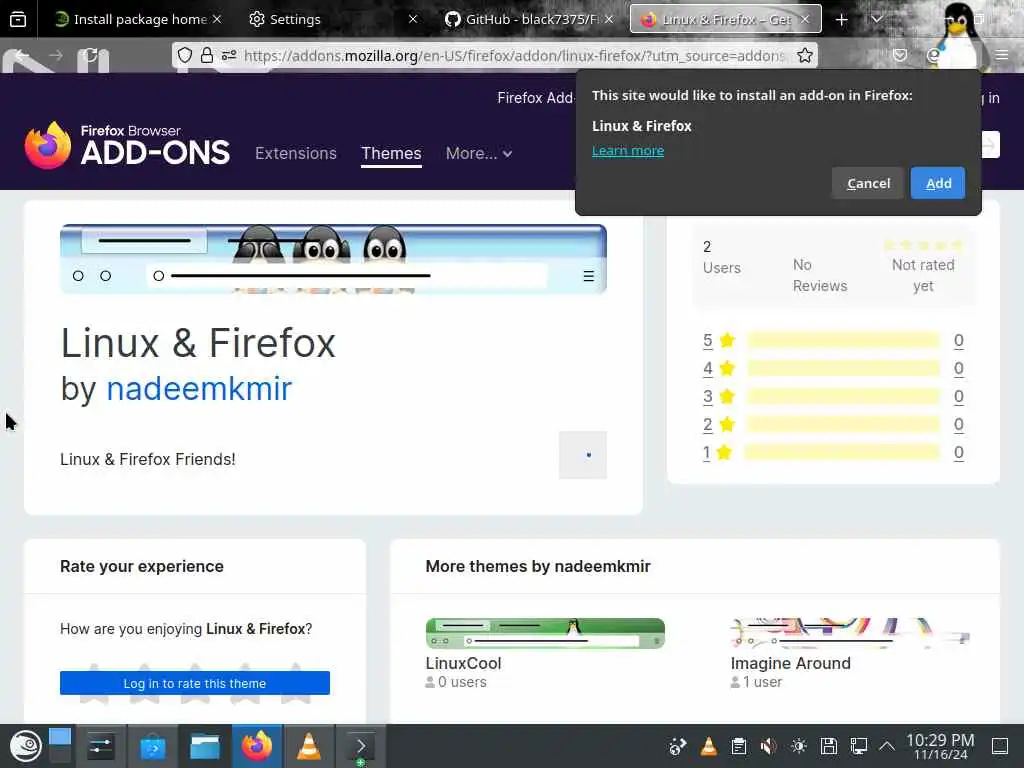Click Firefox Add-ons header link

tap(535, 97)
